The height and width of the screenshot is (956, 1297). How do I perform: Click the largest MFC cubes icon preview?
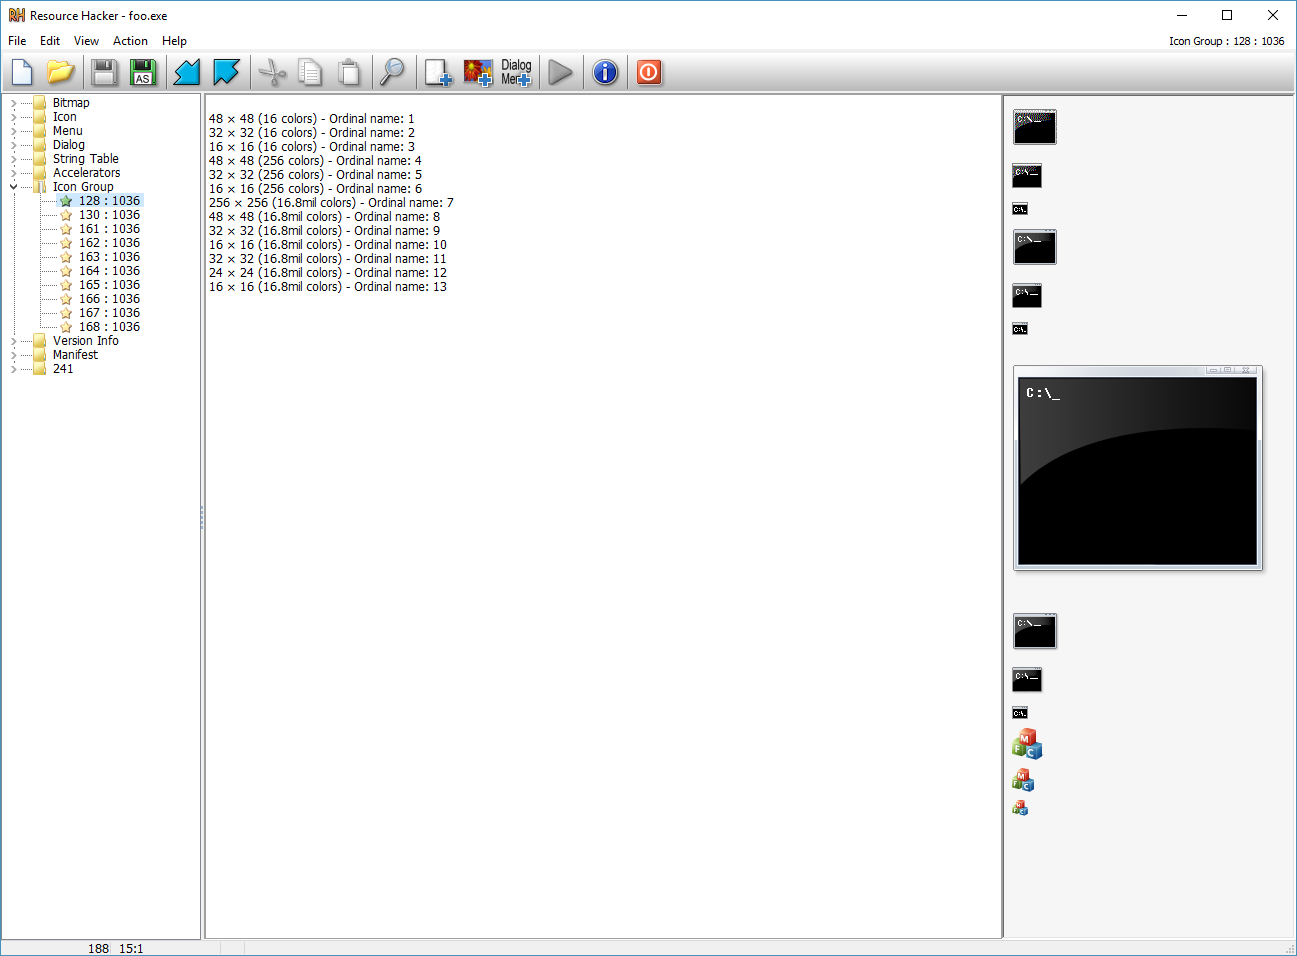(1027, 745)
